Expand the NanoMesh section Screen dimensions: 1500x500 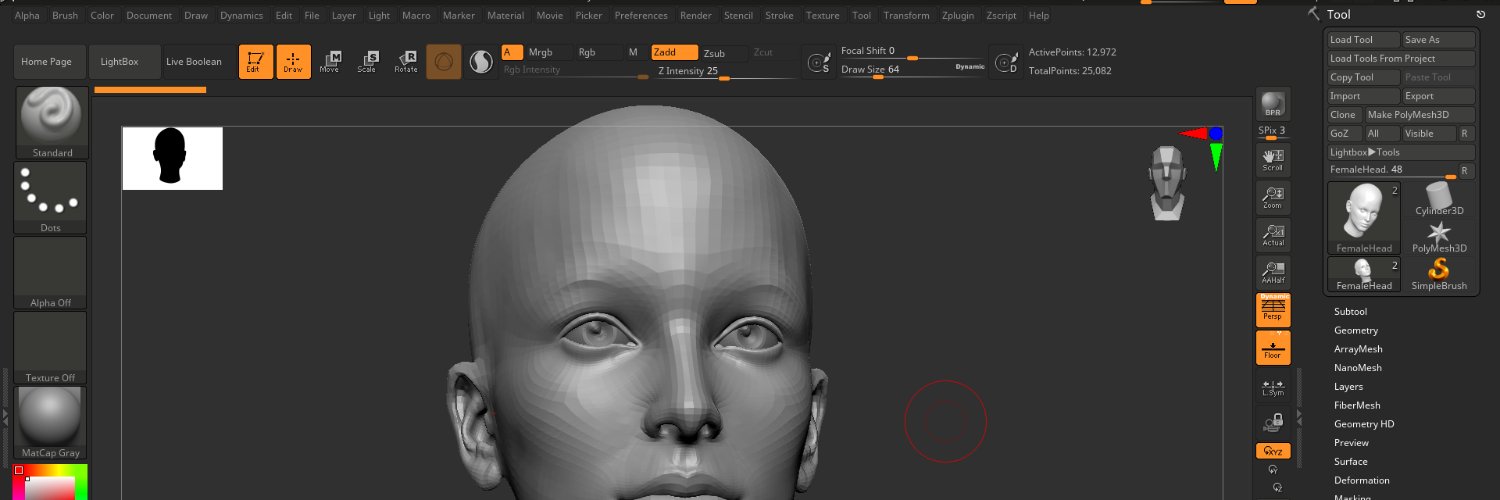[x=1358, y=368]
